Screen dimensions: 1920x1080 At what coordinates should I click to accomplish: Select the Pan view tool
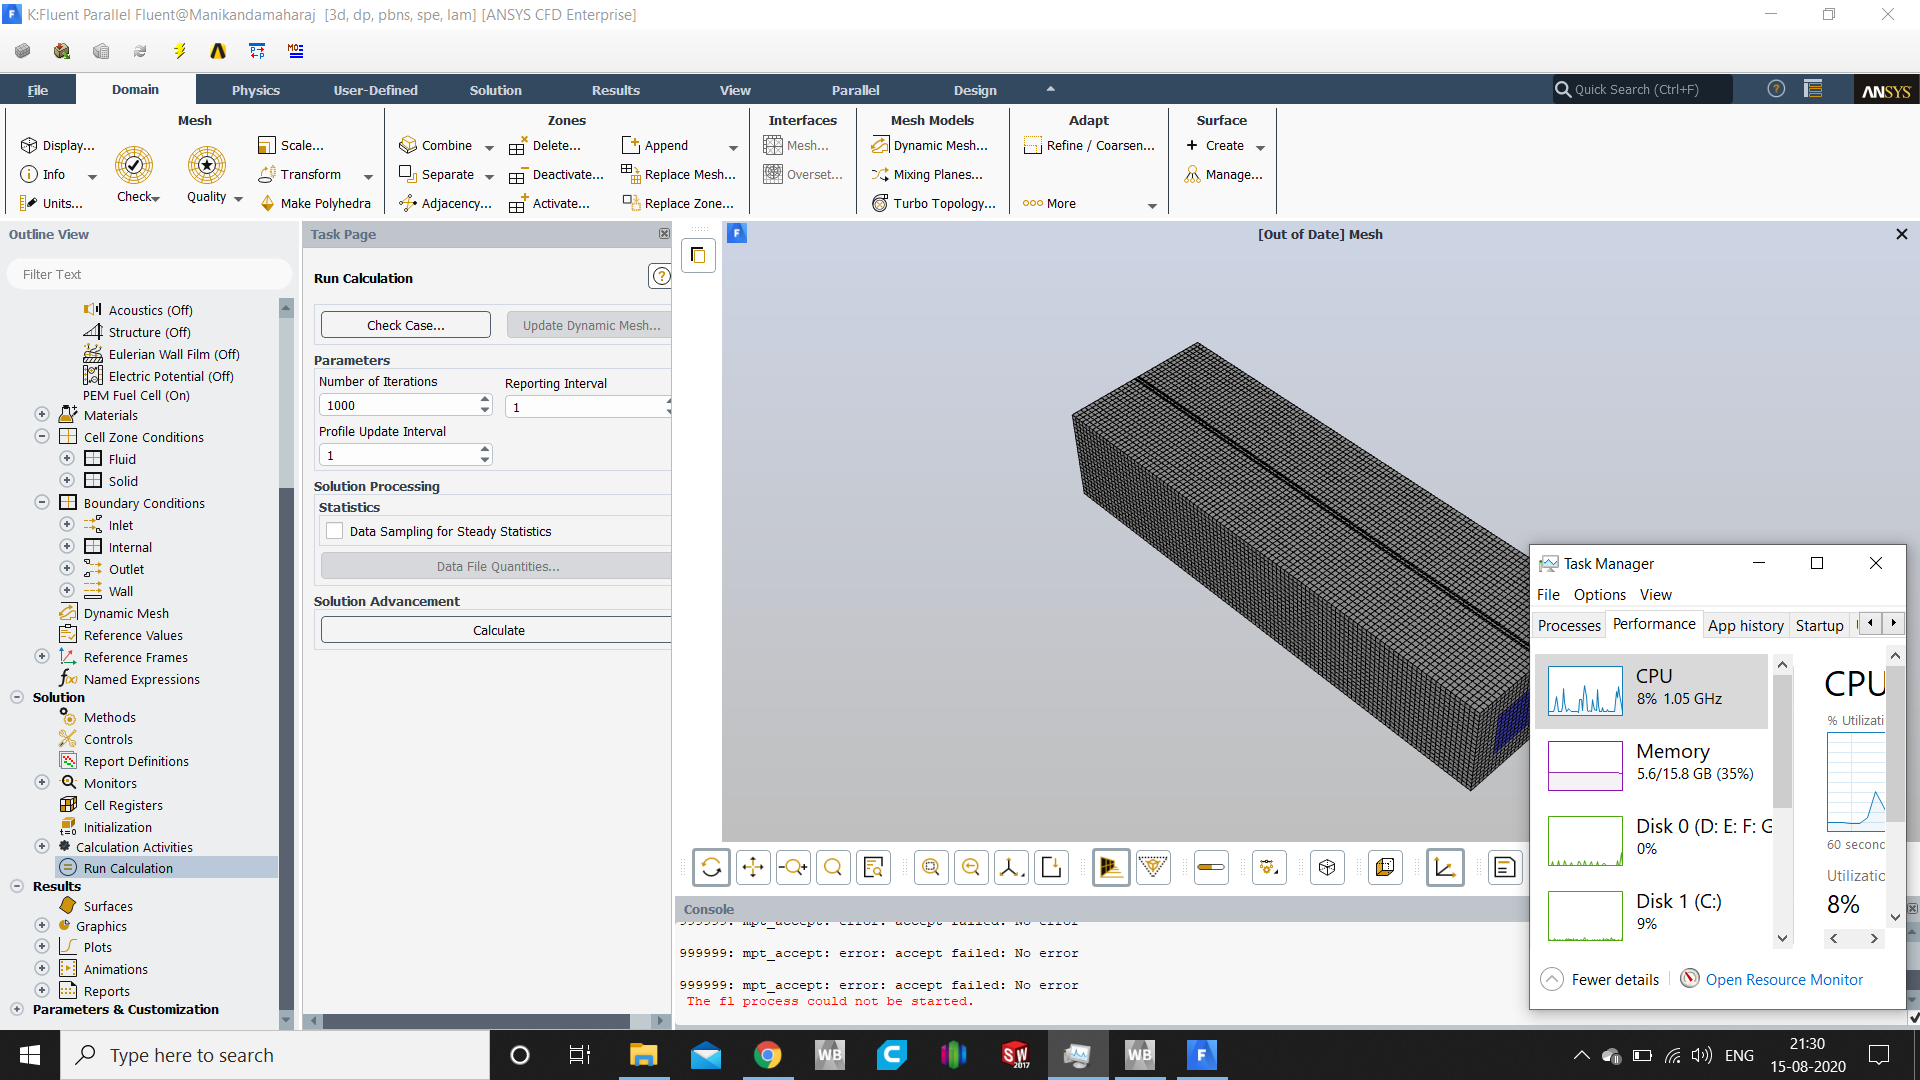click(753, 867)
